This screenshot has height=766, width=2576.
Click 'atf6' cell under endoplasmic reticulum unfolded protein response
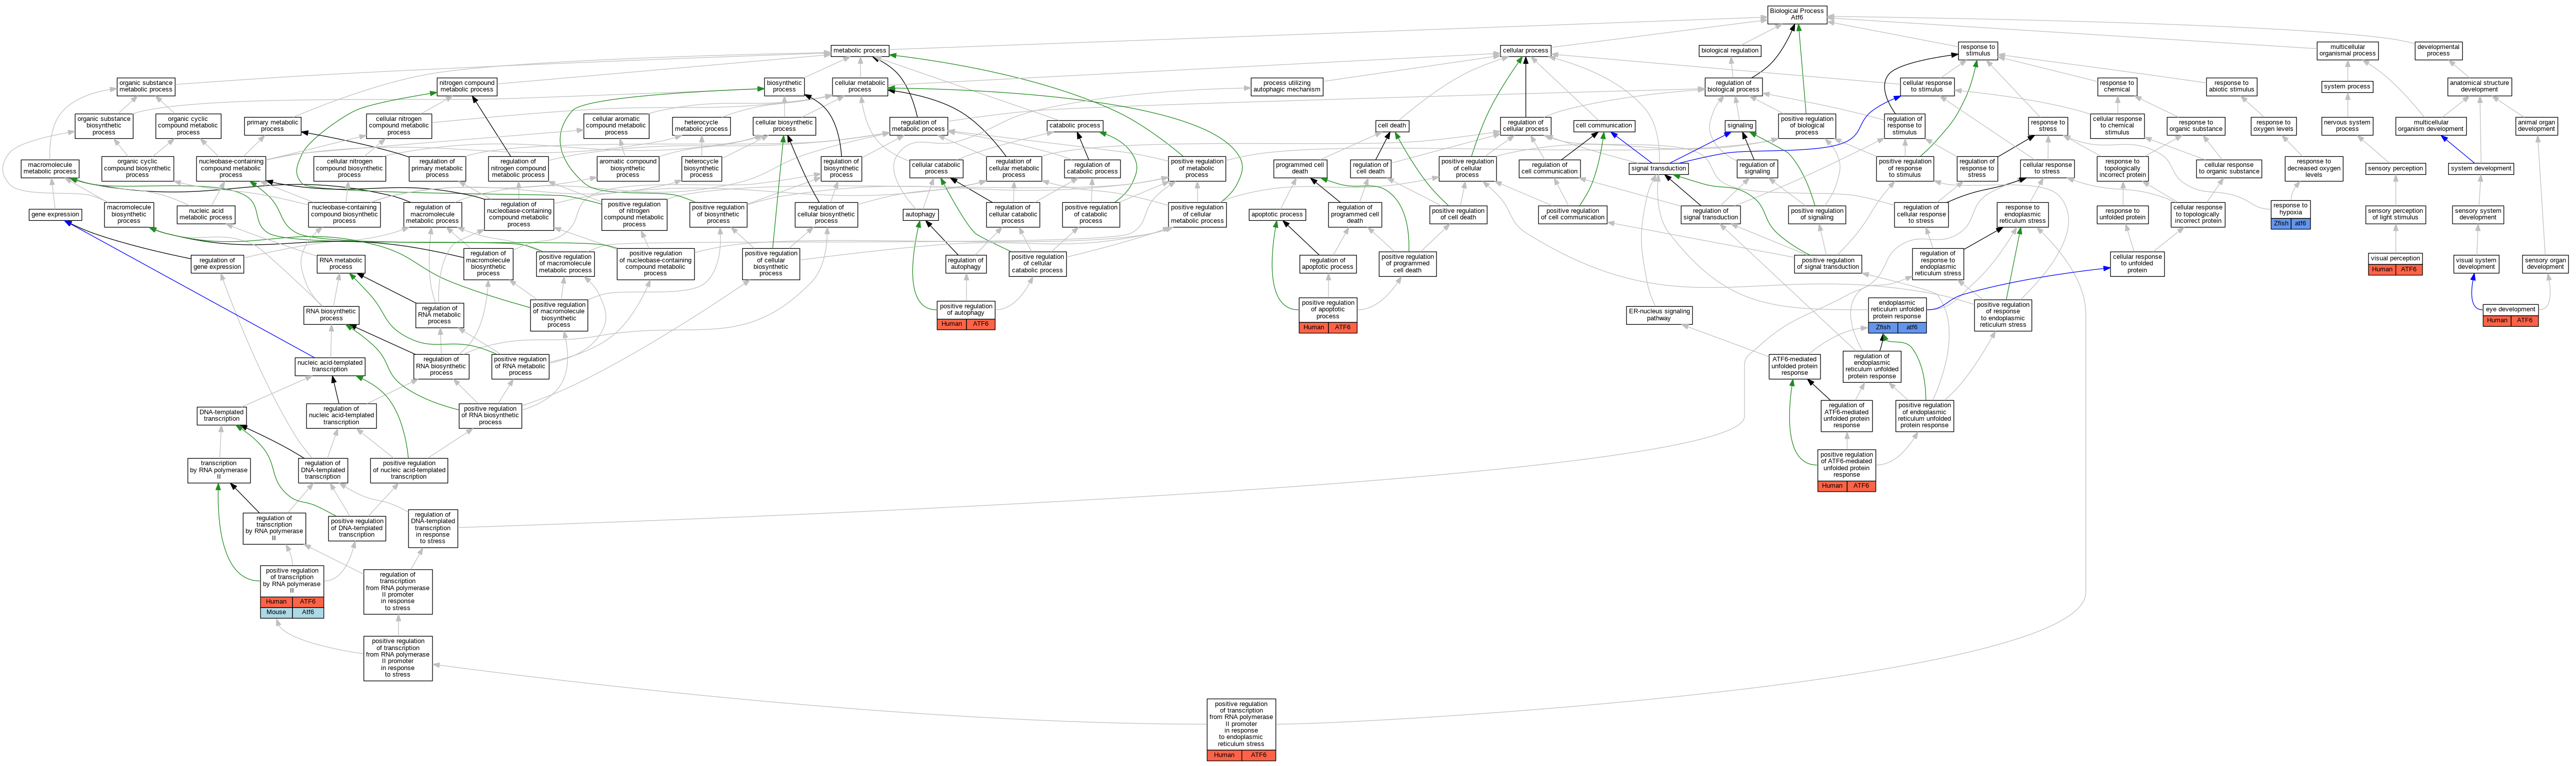[1911, 328]
